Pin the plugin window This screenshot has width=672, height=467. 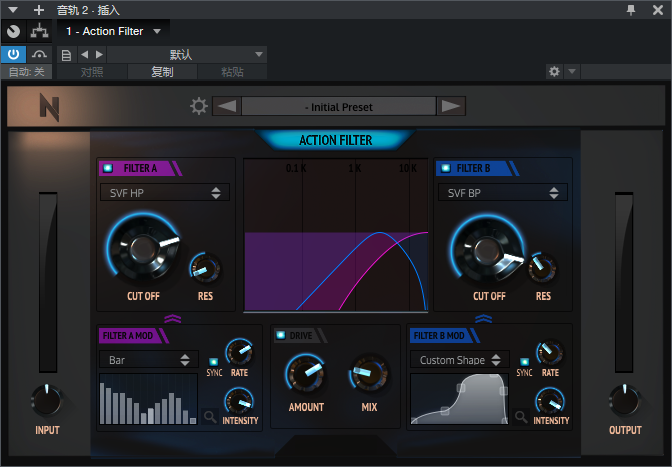pos(631,10)
